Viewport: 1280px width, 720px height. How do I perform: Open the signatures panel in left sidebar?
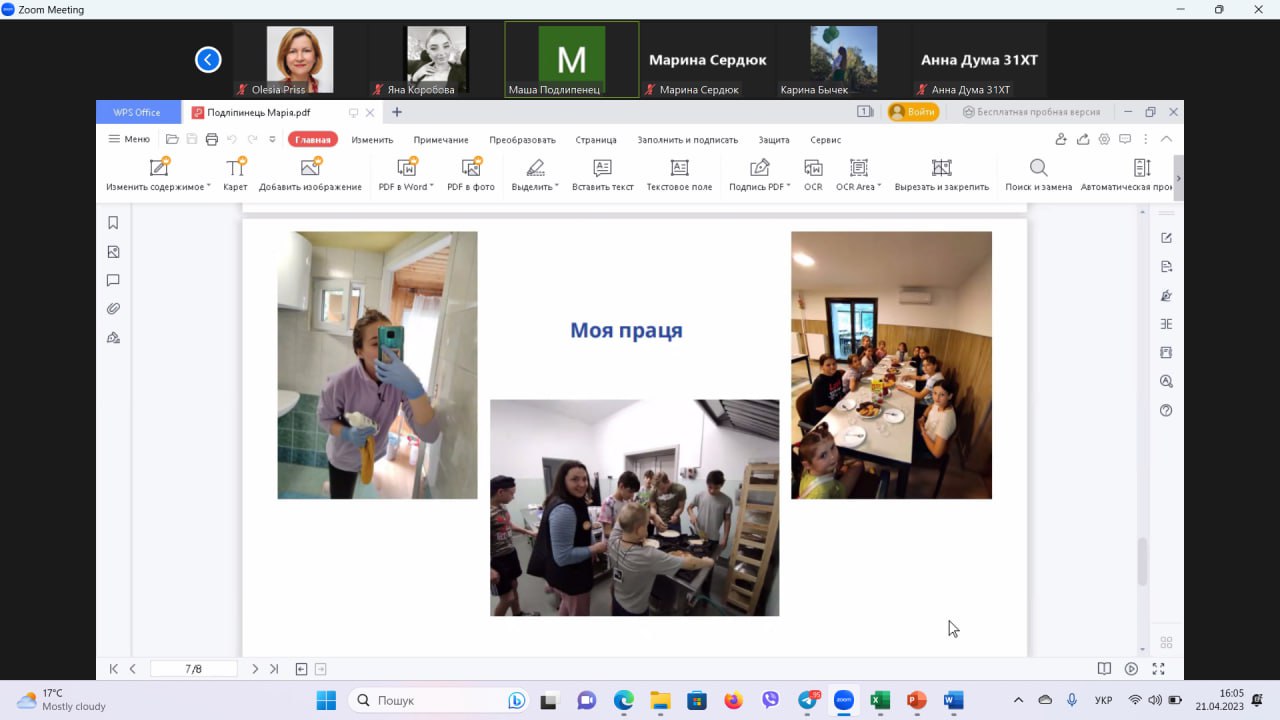coord(113,338)
